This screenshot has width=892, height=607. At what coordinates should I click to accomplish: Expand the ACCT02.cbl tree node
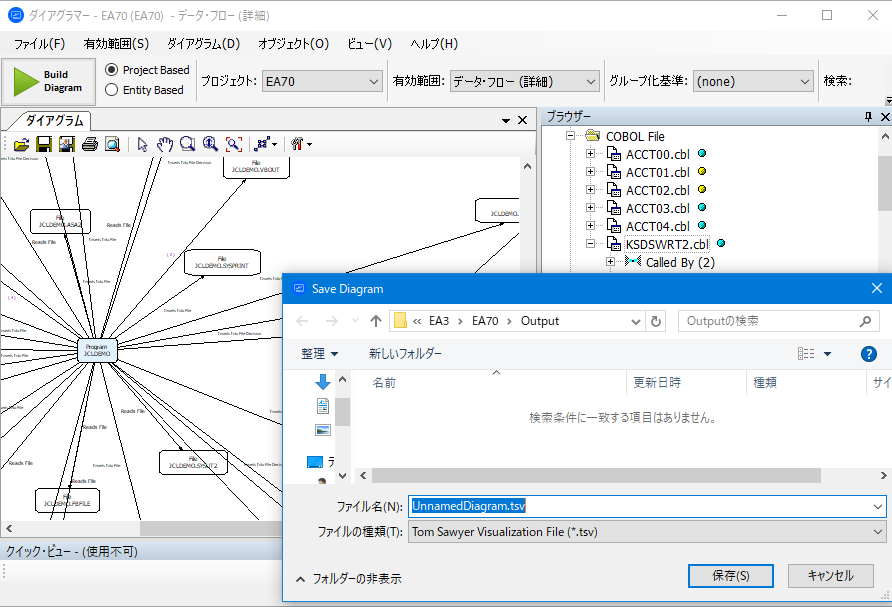[590, 189]
